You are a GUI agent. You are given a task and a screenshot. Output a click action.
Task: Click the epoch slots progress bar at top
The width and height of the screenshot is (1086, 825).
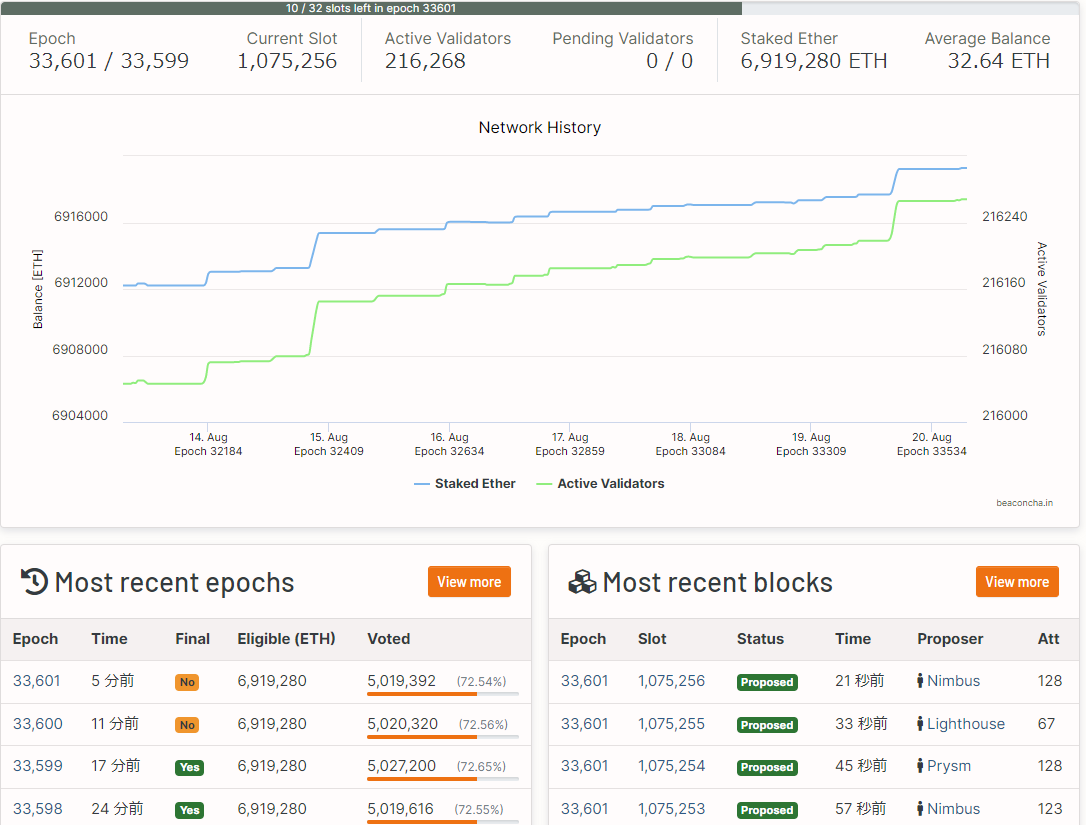(x=371, y=8)
